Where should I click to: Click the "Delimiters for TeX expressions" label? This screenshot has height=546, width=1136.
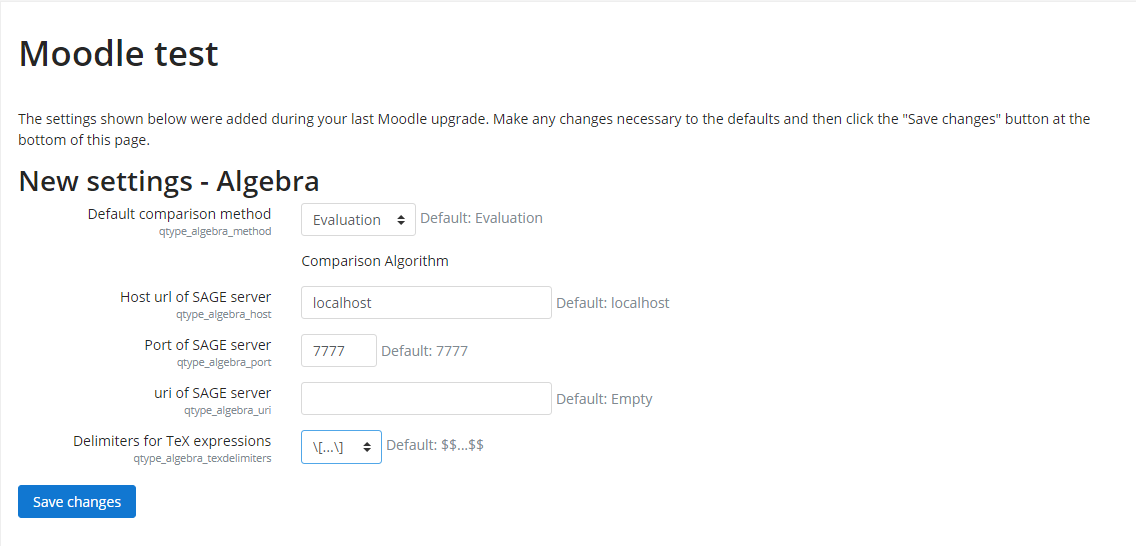[172, 441]
